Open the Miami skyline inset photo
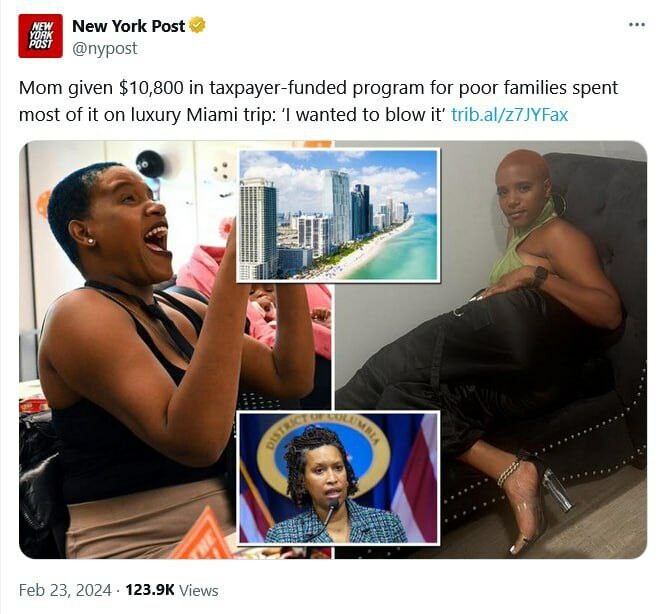 pos(338,215)
